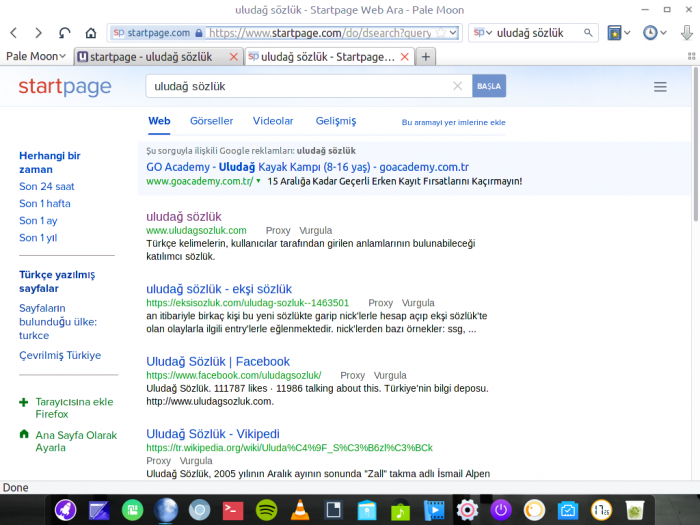This screenshot has height=525, width=700.
Task: Click 'Sayfaların bulunduğu ülke: turkce'
Action: [x=58, y=321]
